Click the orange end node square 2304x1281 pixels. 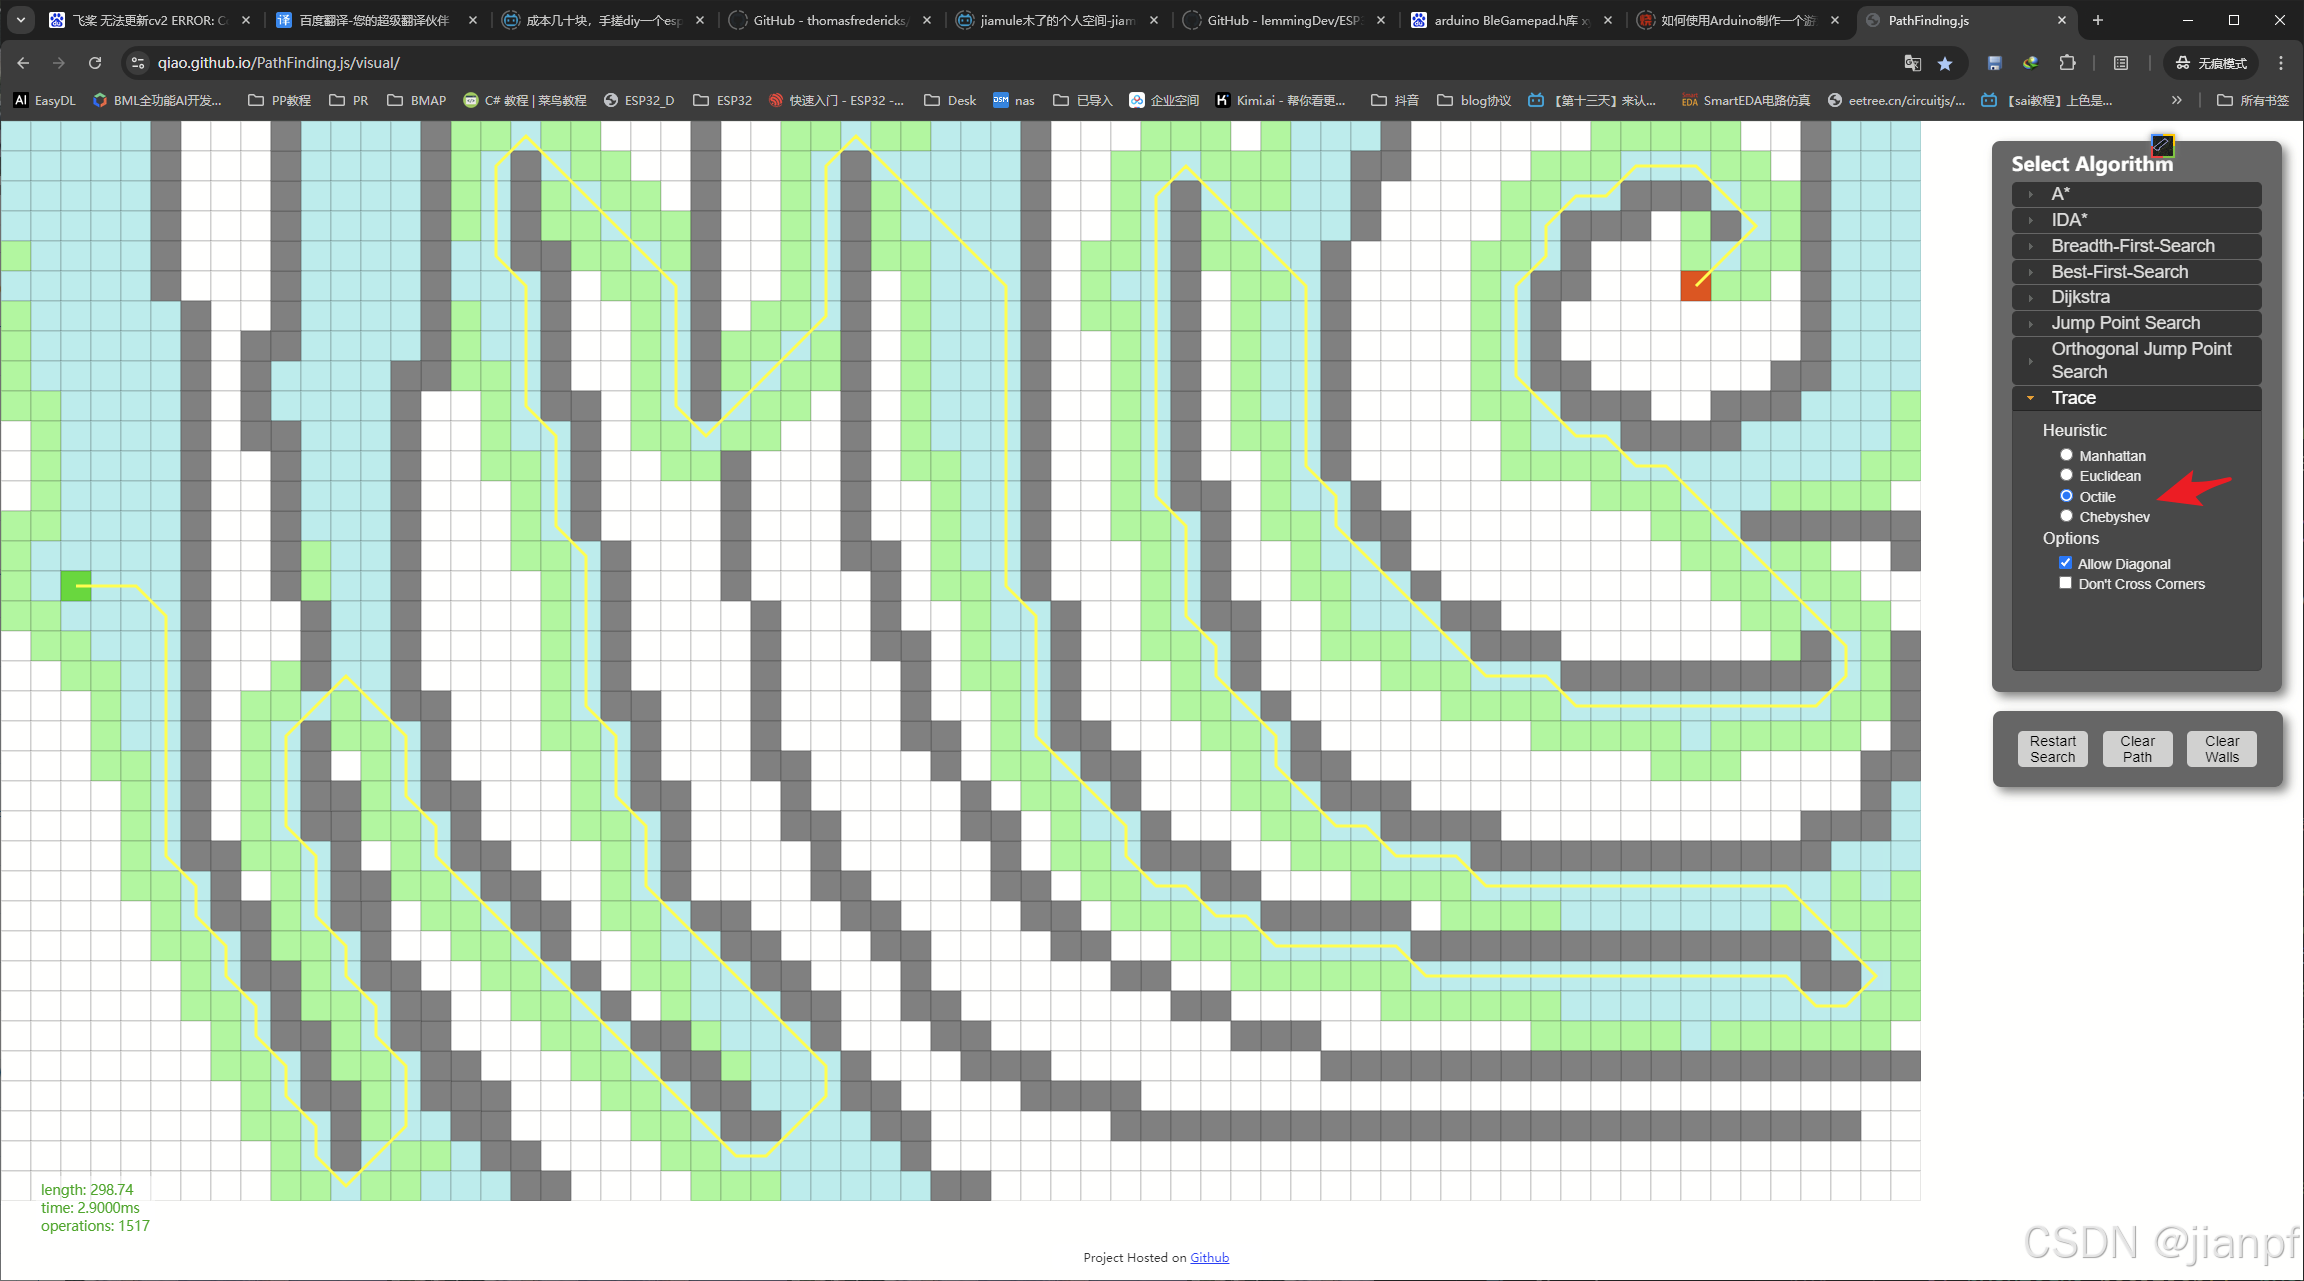1695,286
